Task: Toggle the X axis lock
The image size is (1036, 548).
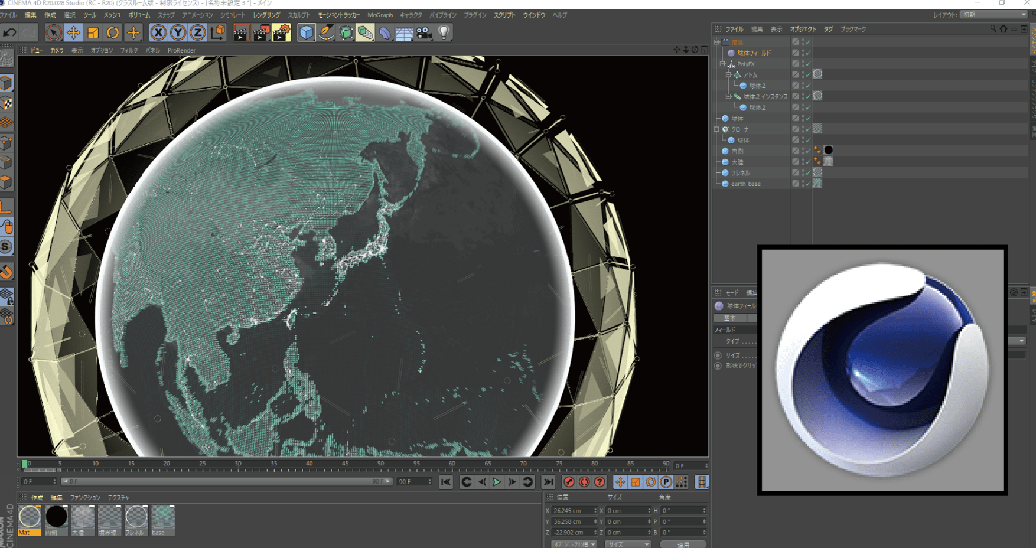Action: (158, 32)
